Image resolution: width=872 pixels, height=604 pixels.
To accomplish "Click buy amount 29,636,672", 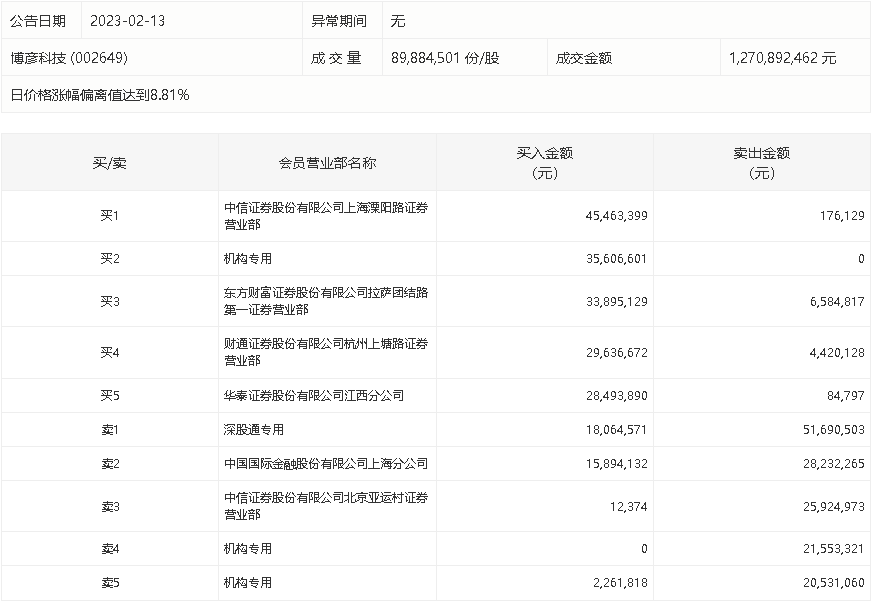I will tap(616, 353).
